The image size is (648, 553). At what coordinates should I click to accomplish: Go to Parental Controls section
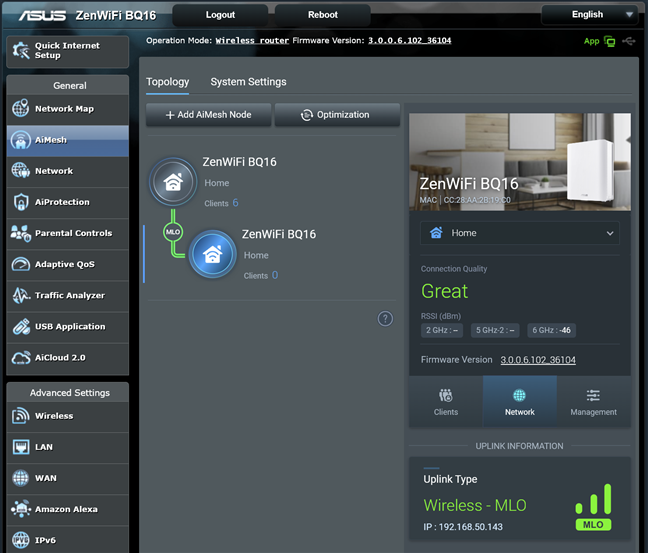tap(67, 233)
